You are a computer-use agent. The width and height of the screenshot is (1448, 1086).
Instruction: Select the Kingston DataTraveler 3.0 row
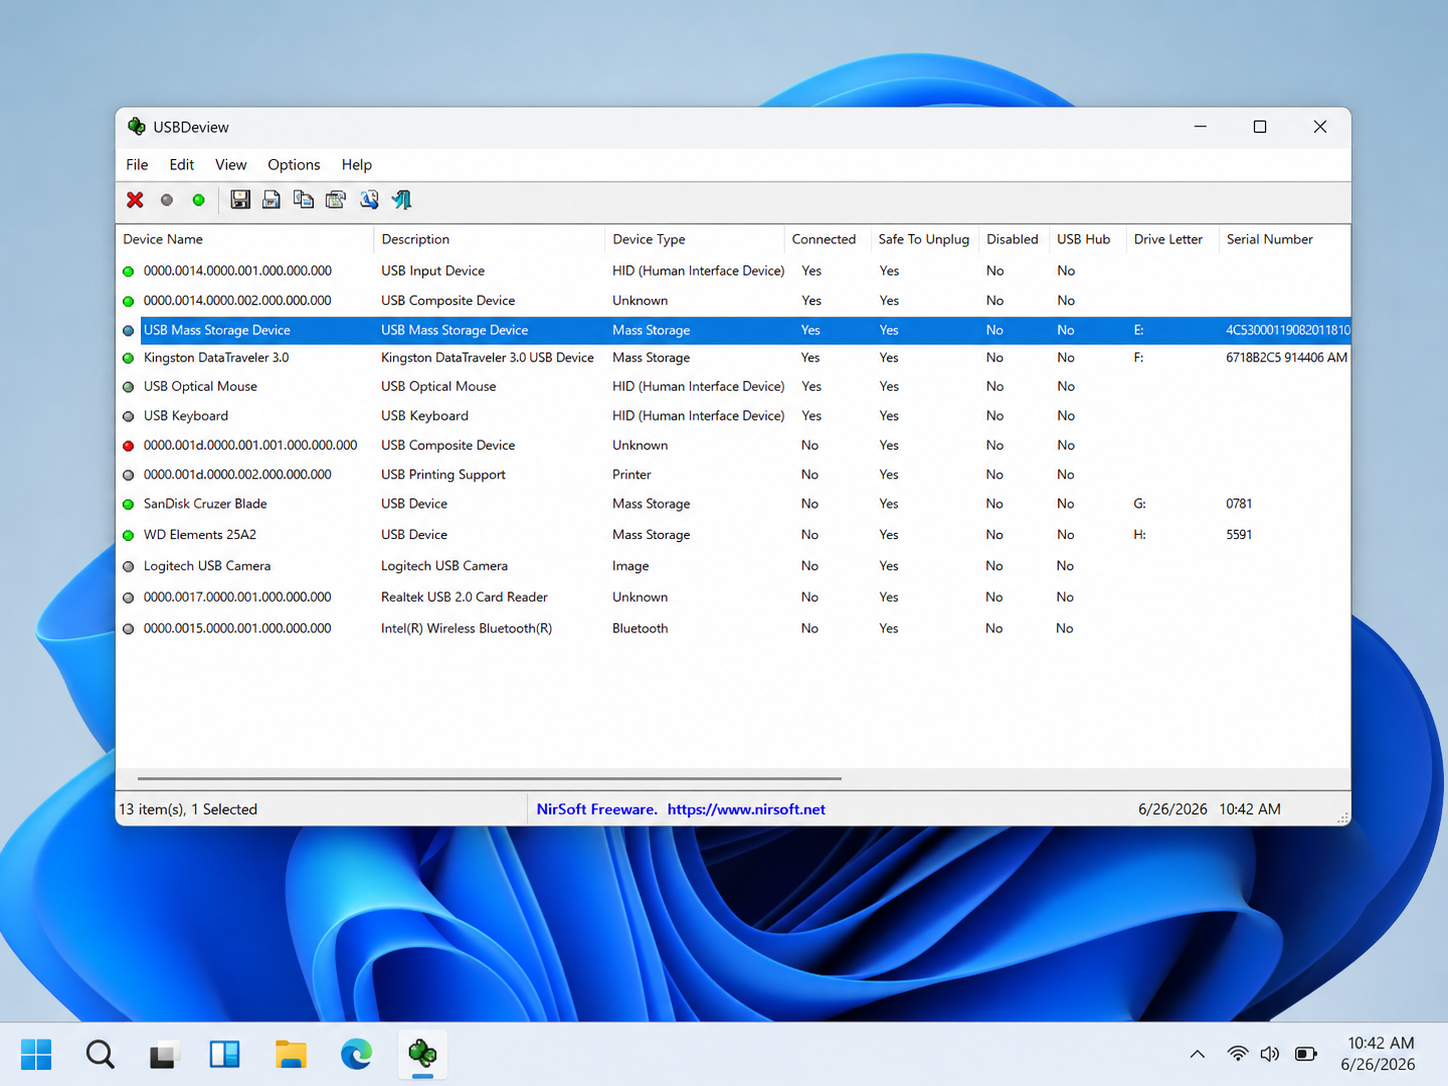click(x=733, y=358)
